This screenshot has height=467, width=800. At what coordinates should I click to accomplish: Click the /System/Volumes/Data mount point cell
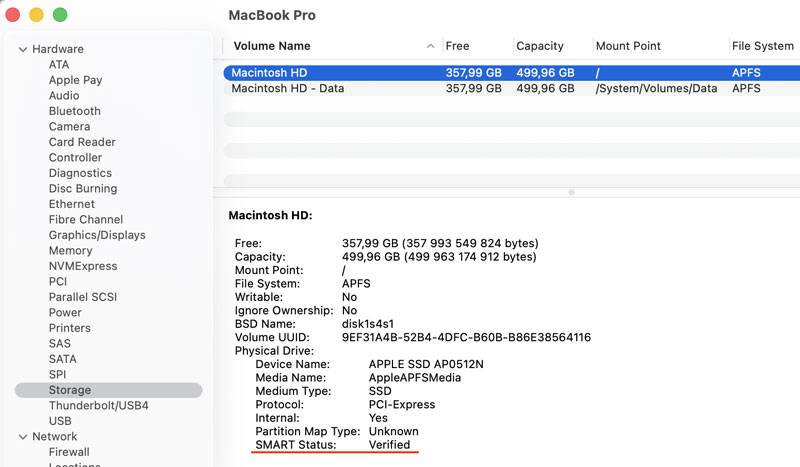(656, 88)
